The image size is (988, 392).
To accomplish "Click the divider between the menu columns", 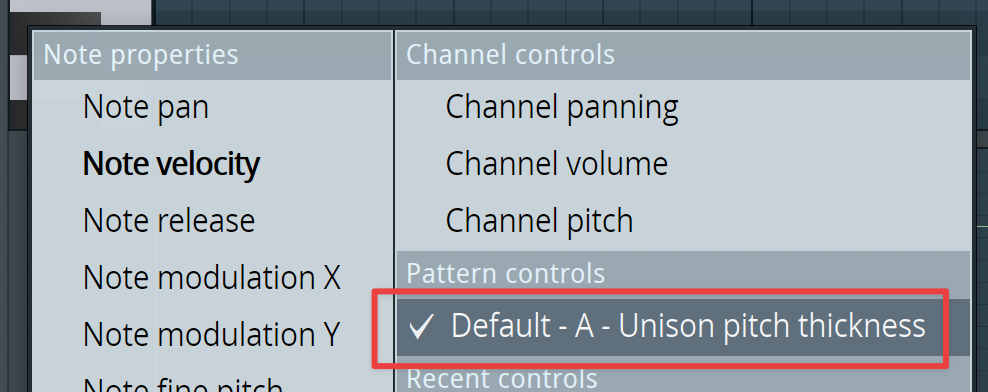I will tap(394, 208).
